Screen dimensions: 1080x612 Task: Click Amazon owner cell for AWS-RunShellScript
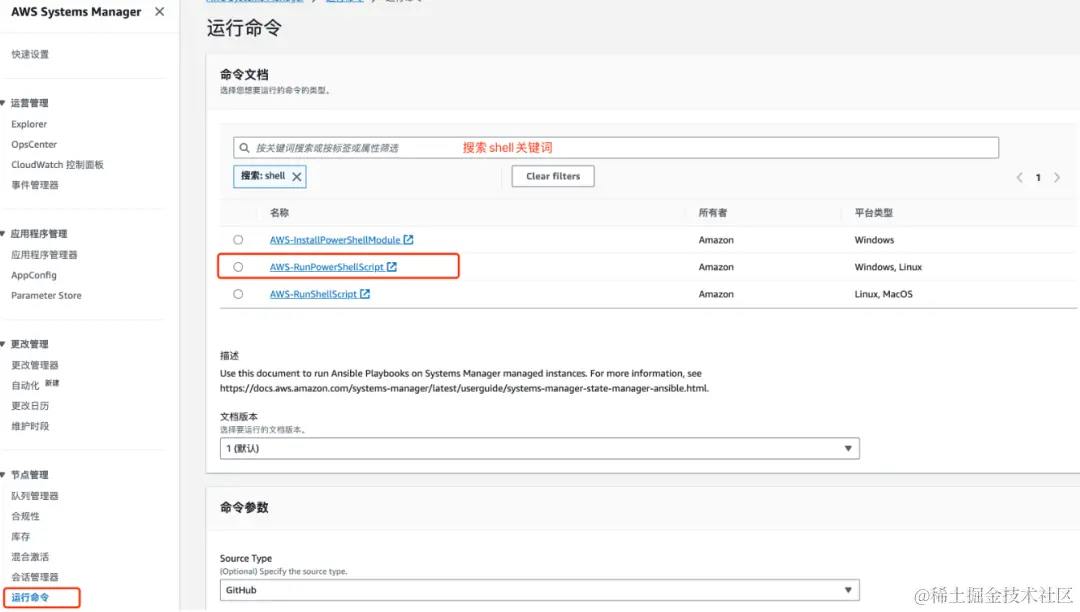point(716,294)
